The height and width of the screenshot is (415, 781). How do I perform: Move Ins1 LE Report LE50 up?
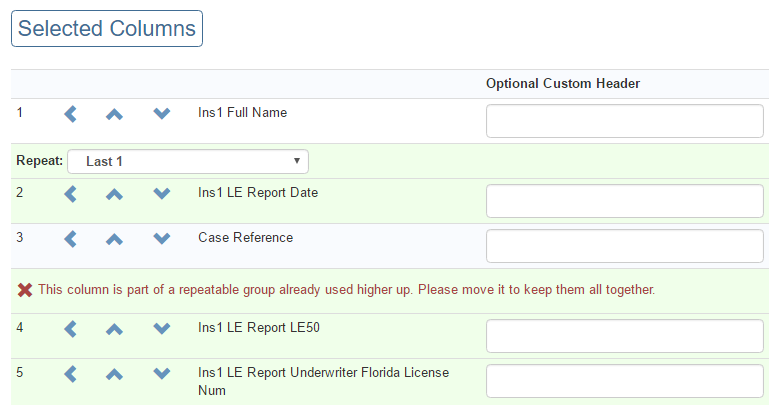[x=114, y=329]
